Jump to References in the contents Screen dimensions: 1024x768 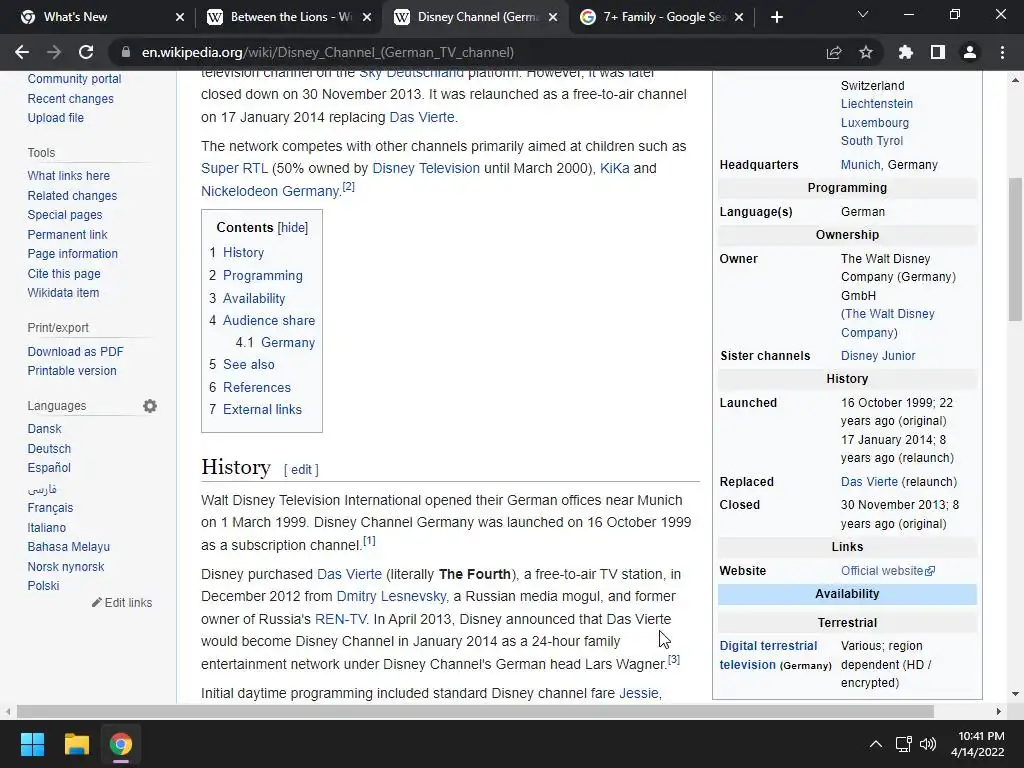tap(256, 387)
